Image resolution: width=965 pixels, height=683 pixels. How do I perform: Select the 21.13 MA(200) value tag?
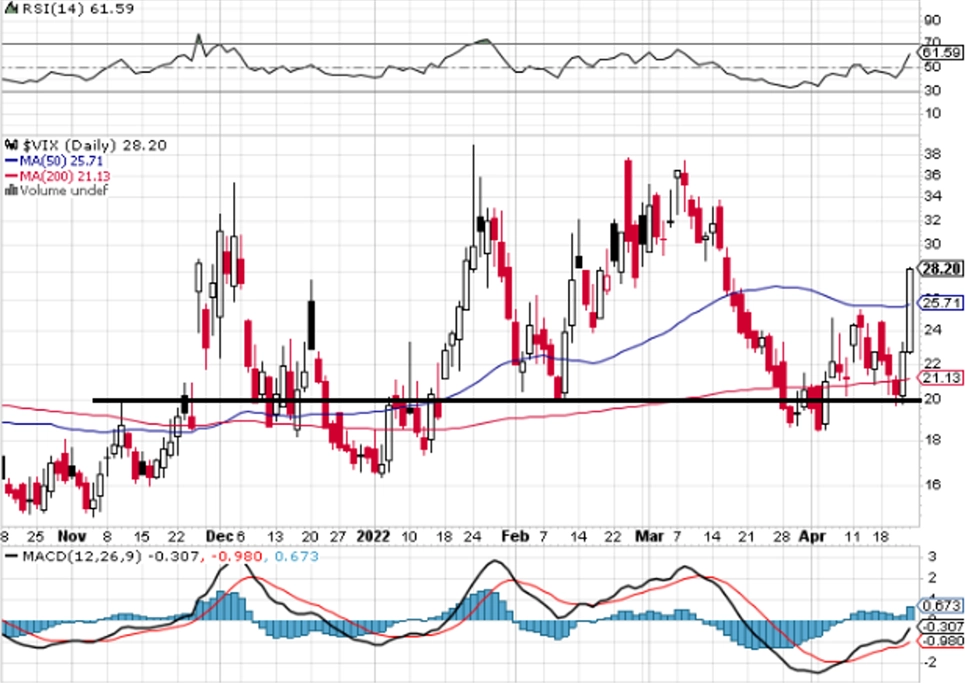tap(940, 377)
